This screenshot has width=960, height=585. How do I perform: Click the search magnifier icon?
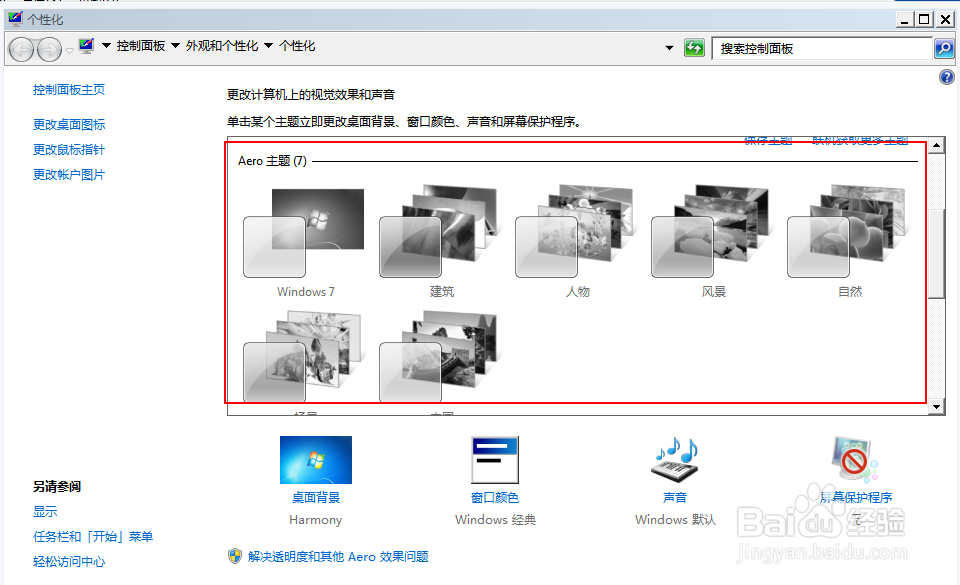point(944,48)
